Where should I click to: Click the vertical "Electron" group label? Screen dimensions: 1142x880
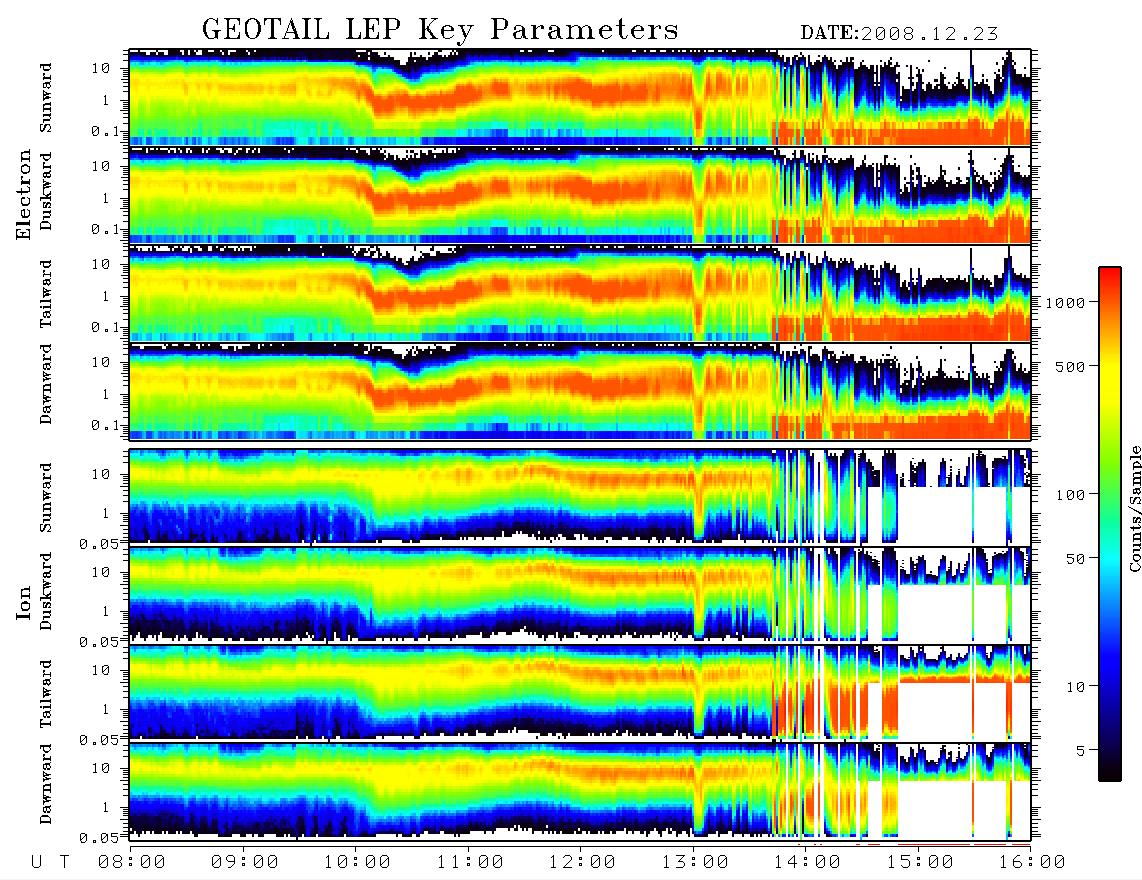[24, 194]
